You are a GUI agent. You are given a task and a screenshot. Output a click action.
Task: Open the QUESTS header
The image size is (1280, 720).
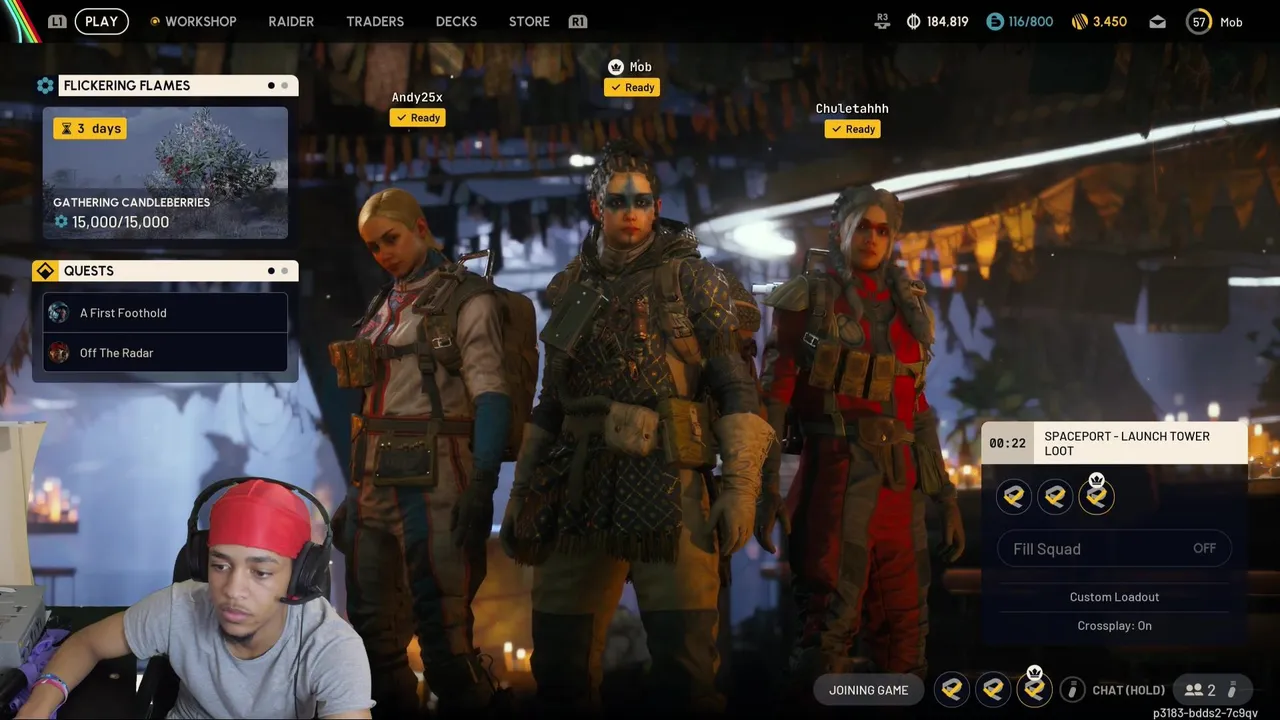178,271
